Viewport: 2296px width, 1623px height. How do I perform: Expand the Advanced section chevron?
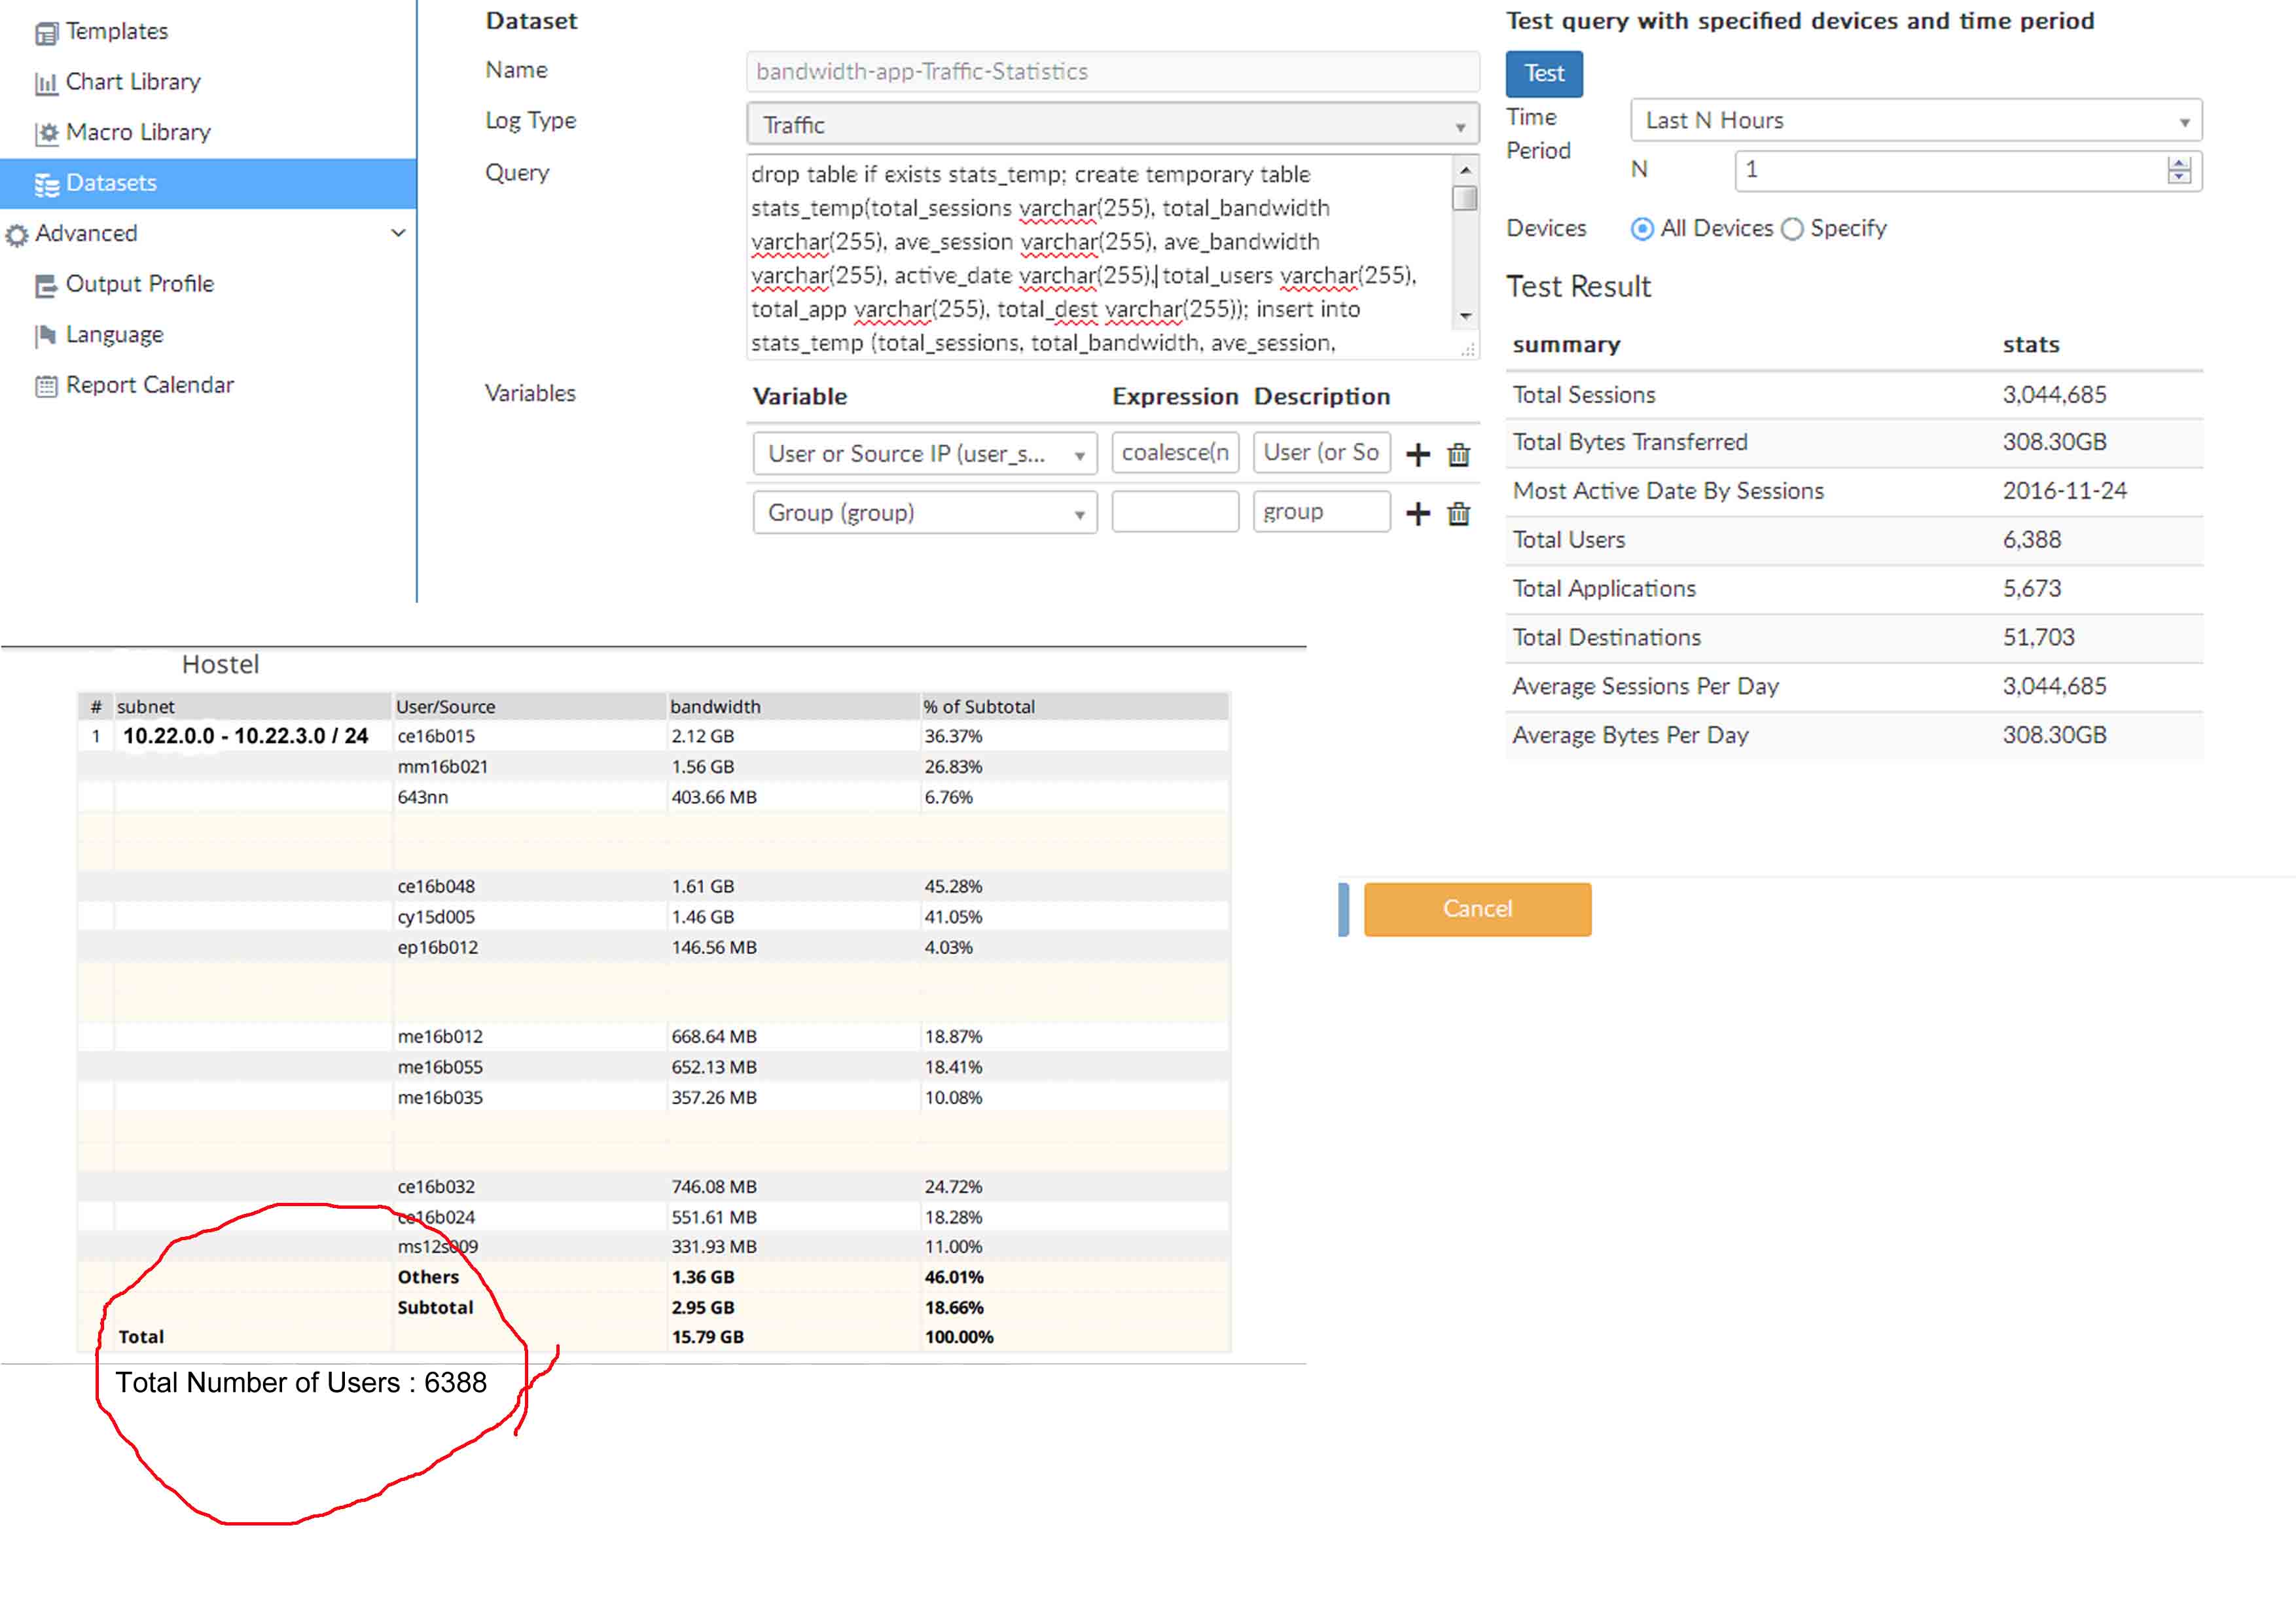pyautogui.click(x=398, y=233)
